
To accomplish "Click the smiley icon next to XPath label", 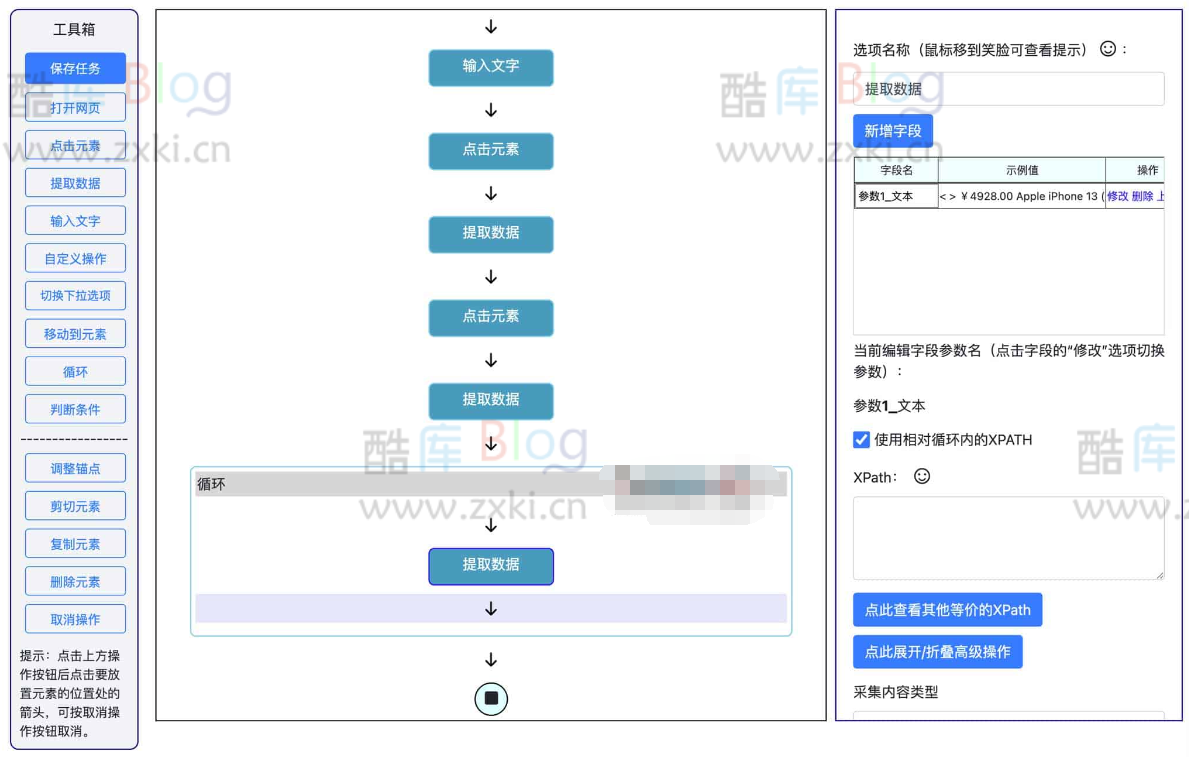I will click(921, 477).
